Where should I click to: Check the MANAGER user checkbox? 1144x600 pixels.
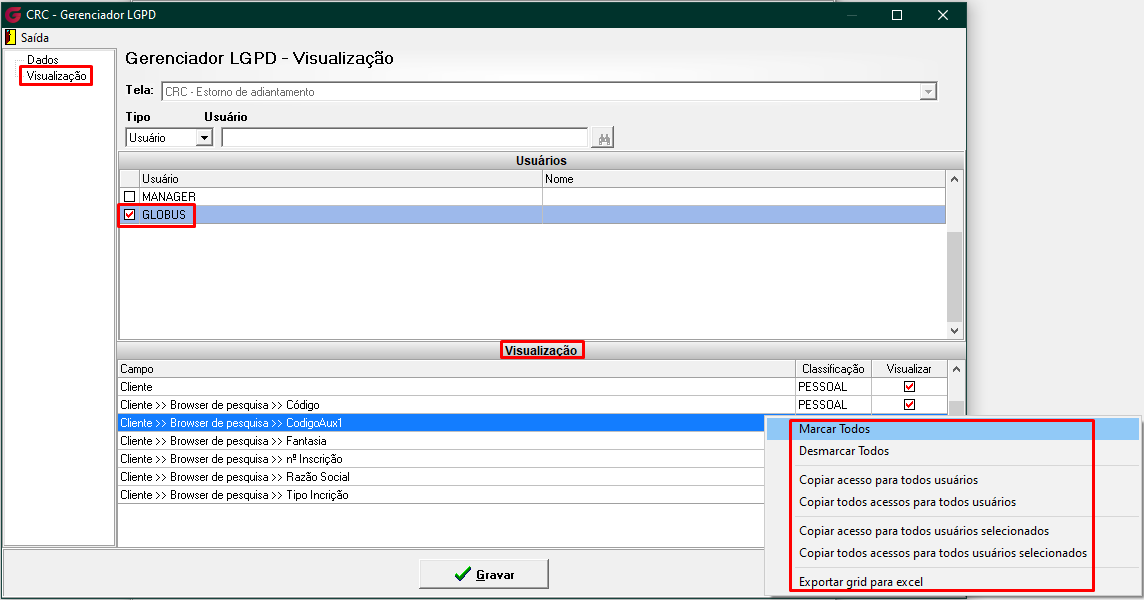129,196
